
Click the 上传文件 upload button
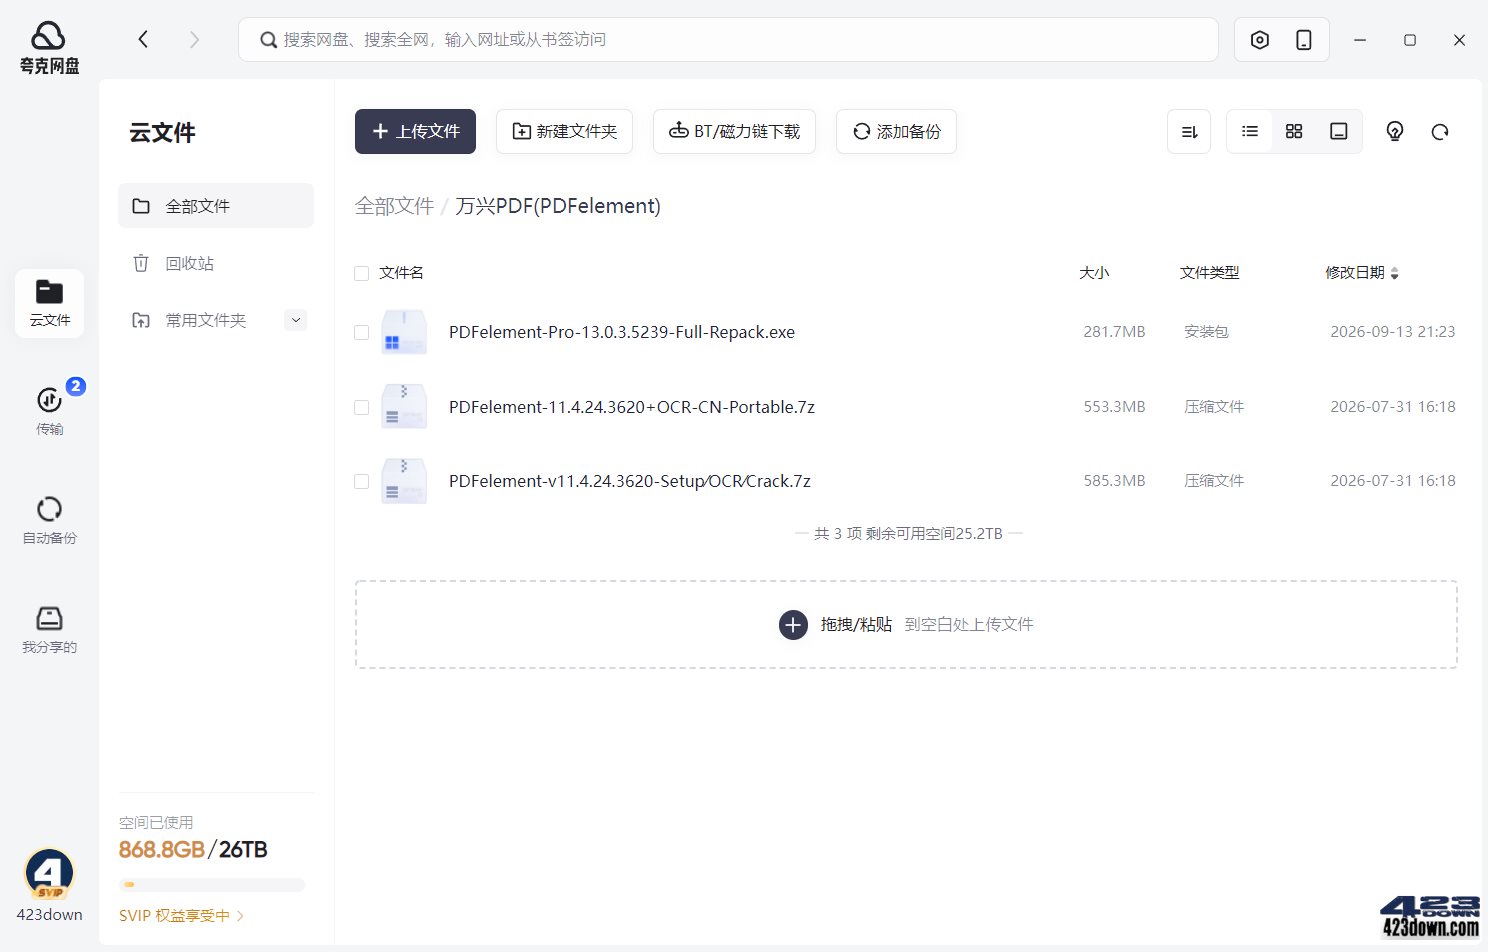pos(415,131)
